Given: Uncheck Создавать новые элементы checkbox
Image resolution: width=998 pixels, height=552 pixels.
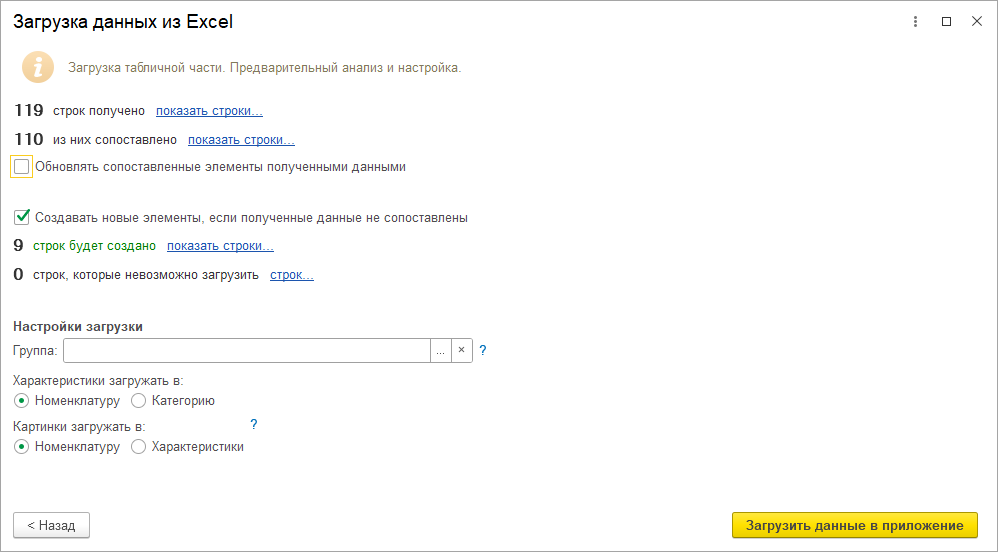Looking at the screenshot, I should [22, 216].
